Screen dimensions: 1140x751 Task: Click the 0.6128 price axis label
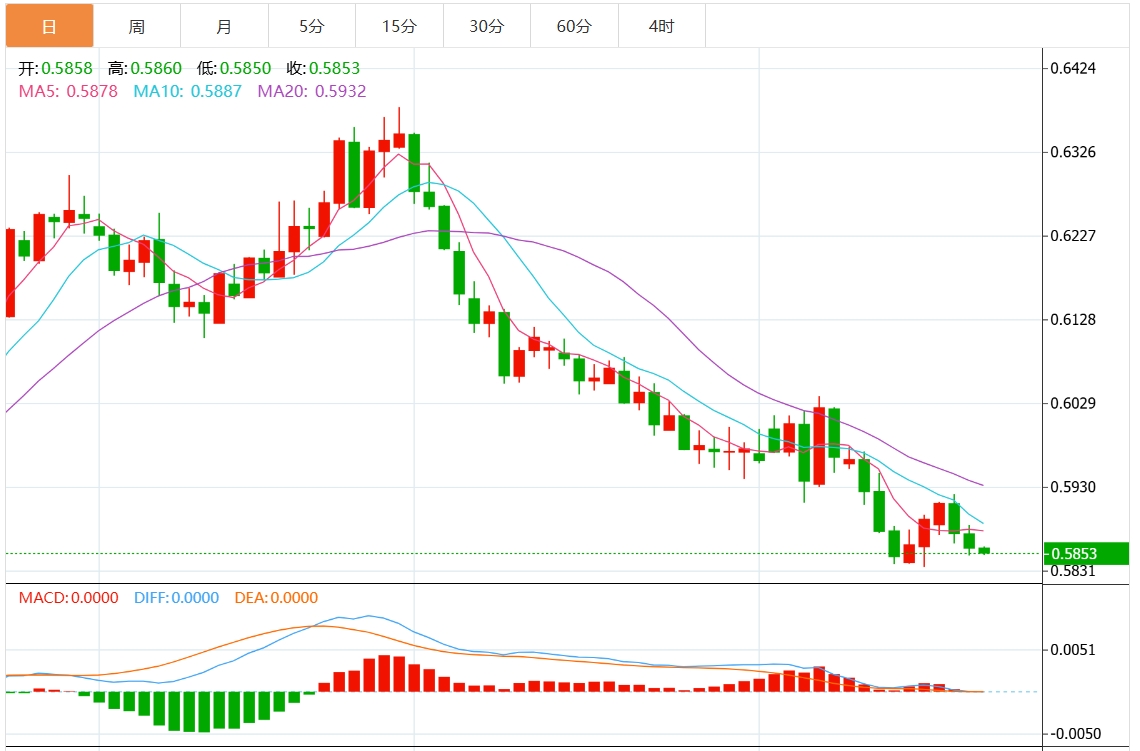(x=1073, y=319)
